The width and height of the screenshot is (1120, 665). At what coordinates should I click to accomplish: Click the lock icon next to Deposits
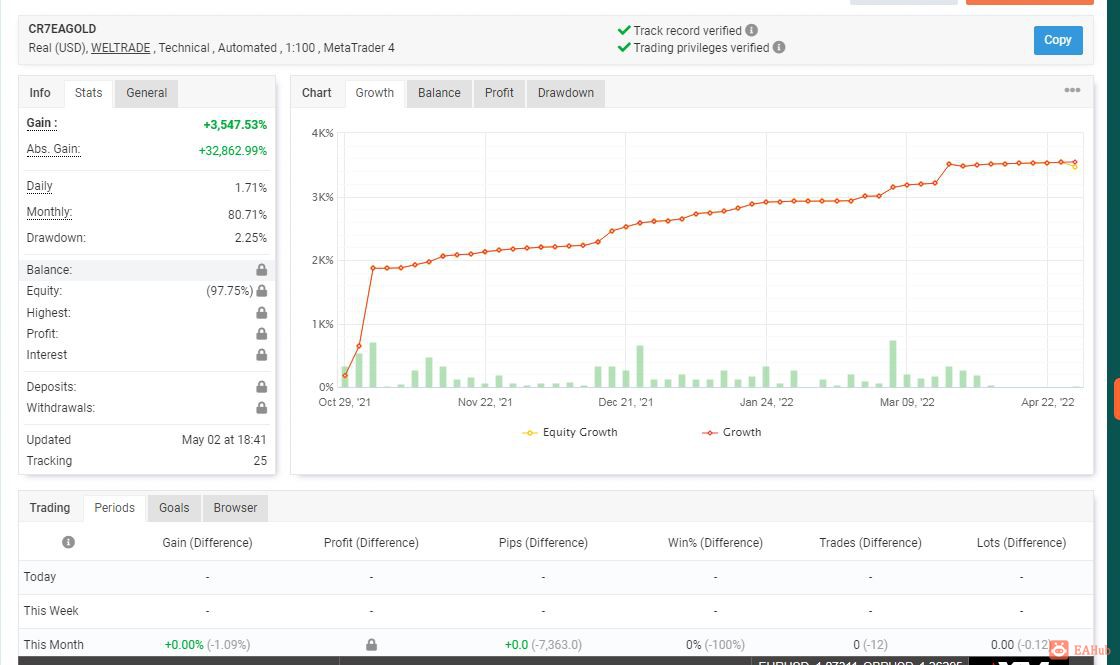click(261, 386)
